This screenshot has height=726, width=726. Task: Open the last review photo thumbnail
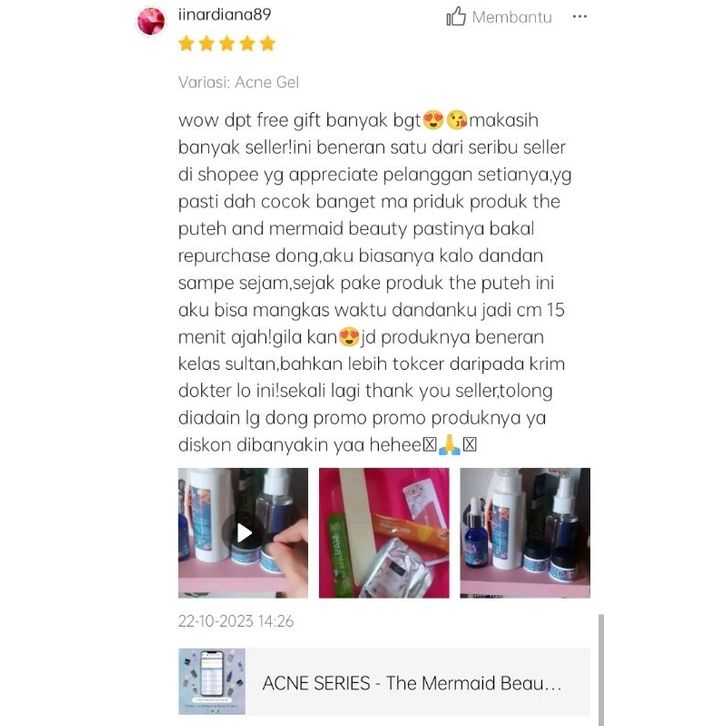(x=525, y=533)
